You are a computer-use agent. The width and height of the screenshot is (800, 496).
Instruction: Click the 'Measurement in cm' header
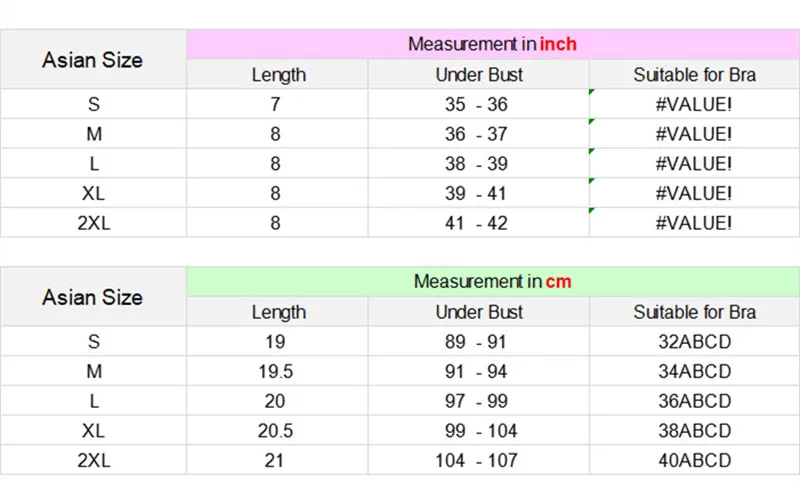[x=492, y=282]
